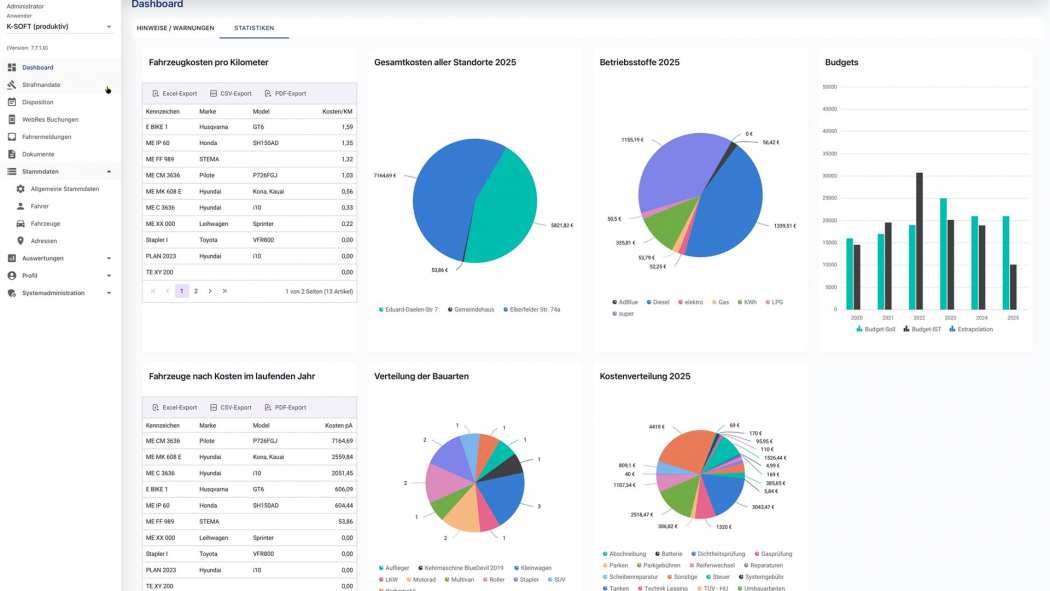
Task: Click PDF-Export in Fahrzeuge nach Kosten table
Action: (285, 408)
